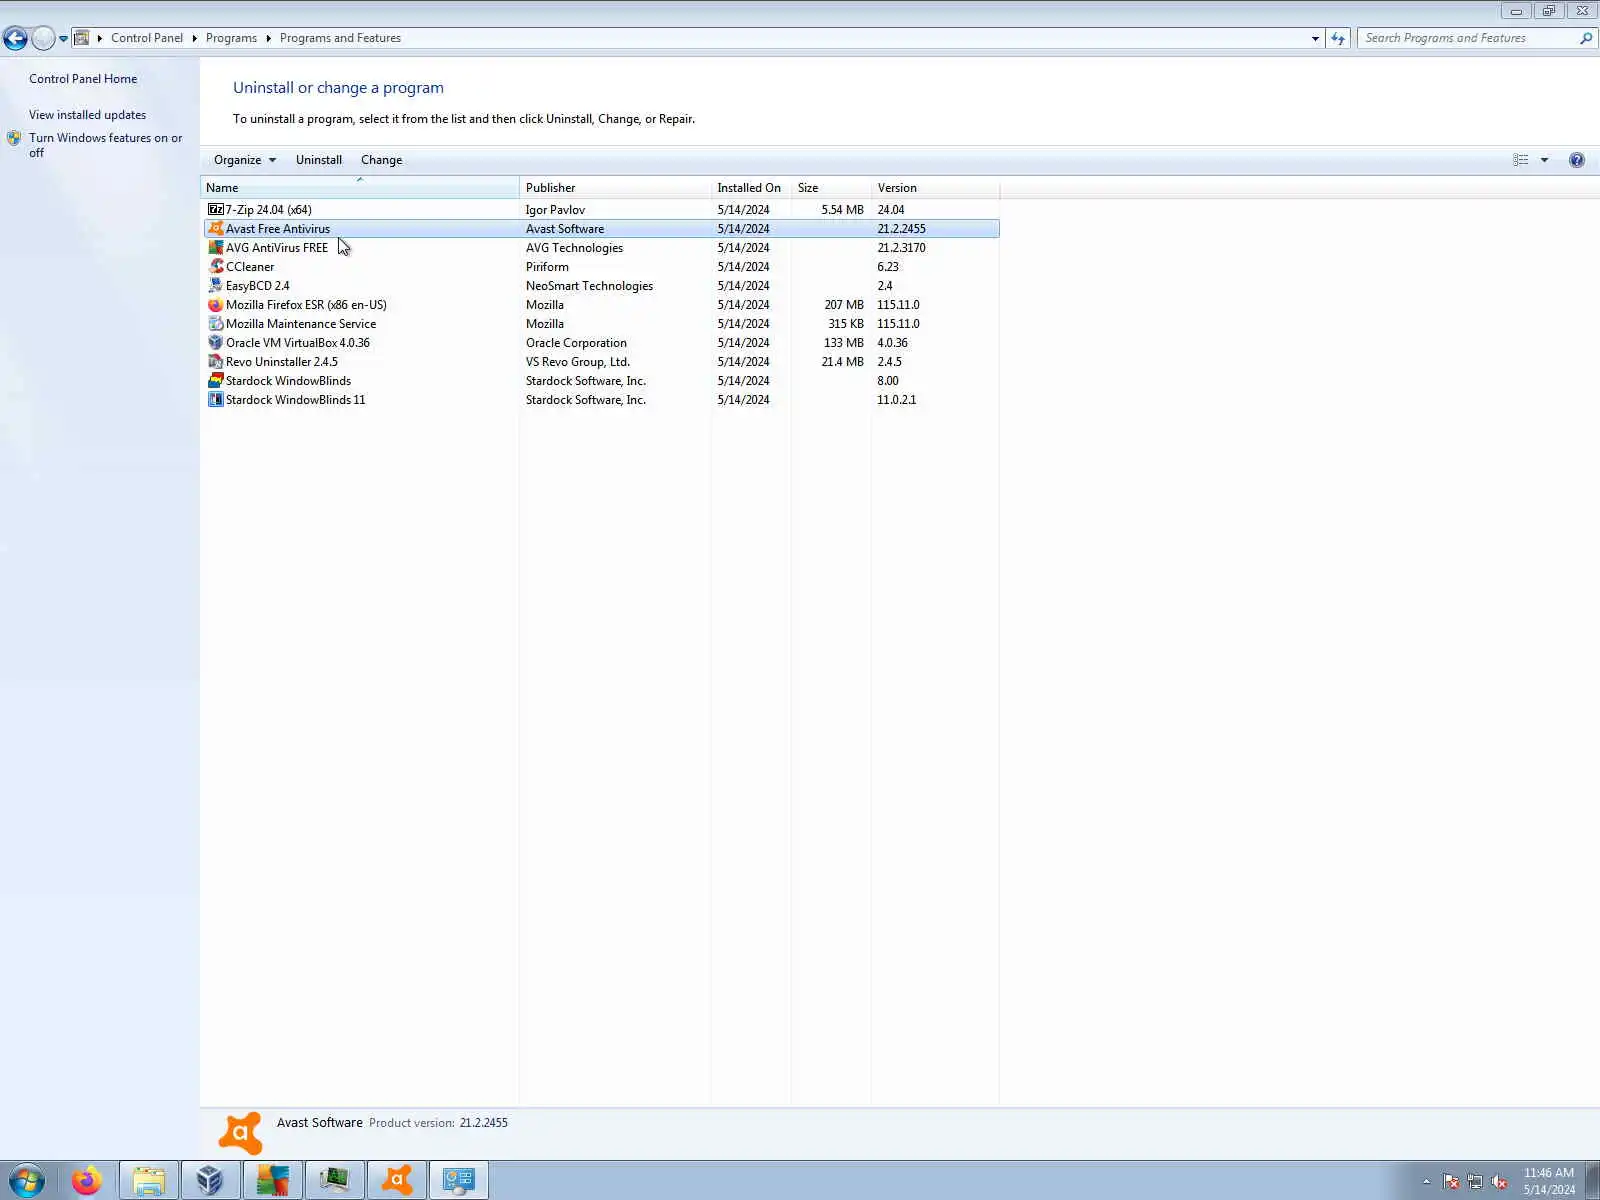Click the 207 MB size value

coord(844,305)
